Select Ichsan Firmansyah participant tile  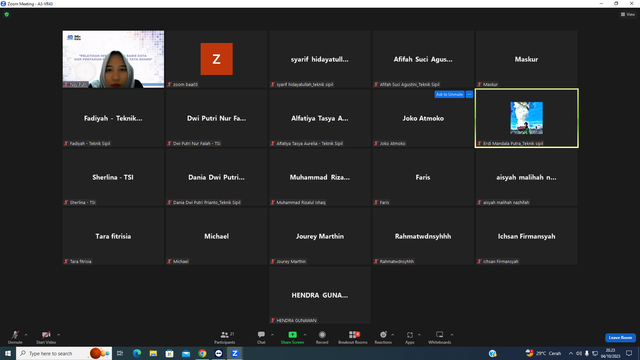tap(526, 236)
